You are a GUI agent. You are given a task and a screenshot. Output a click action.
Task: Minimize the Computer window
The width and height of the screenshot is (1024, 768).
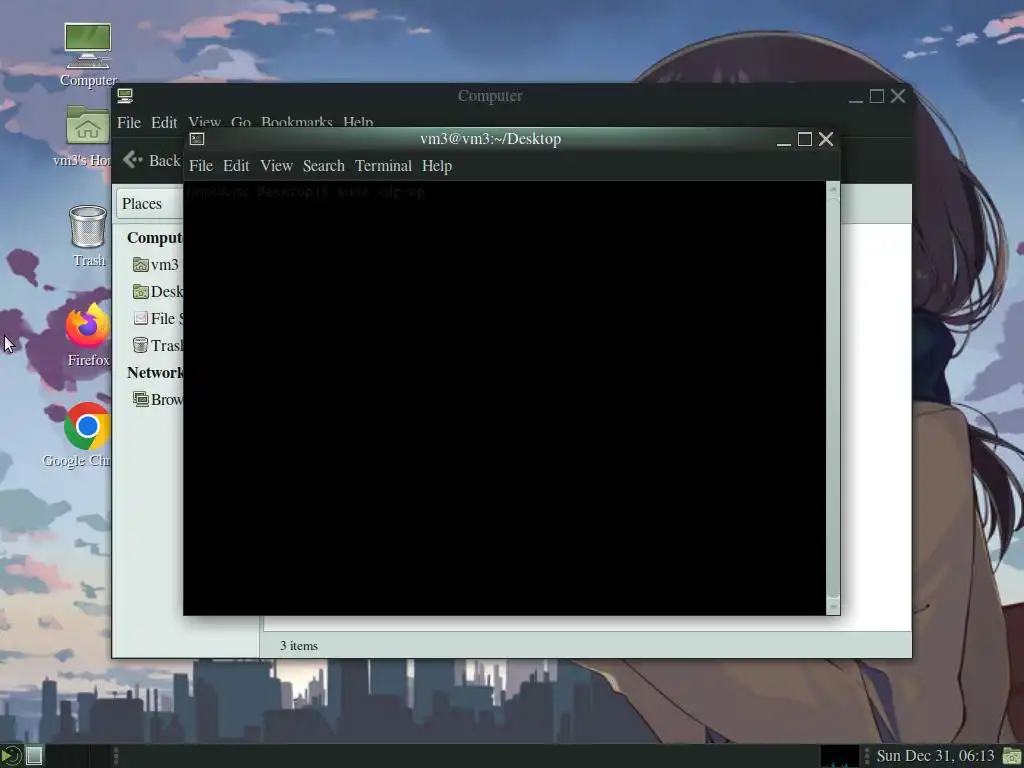[x=856, y=97]
